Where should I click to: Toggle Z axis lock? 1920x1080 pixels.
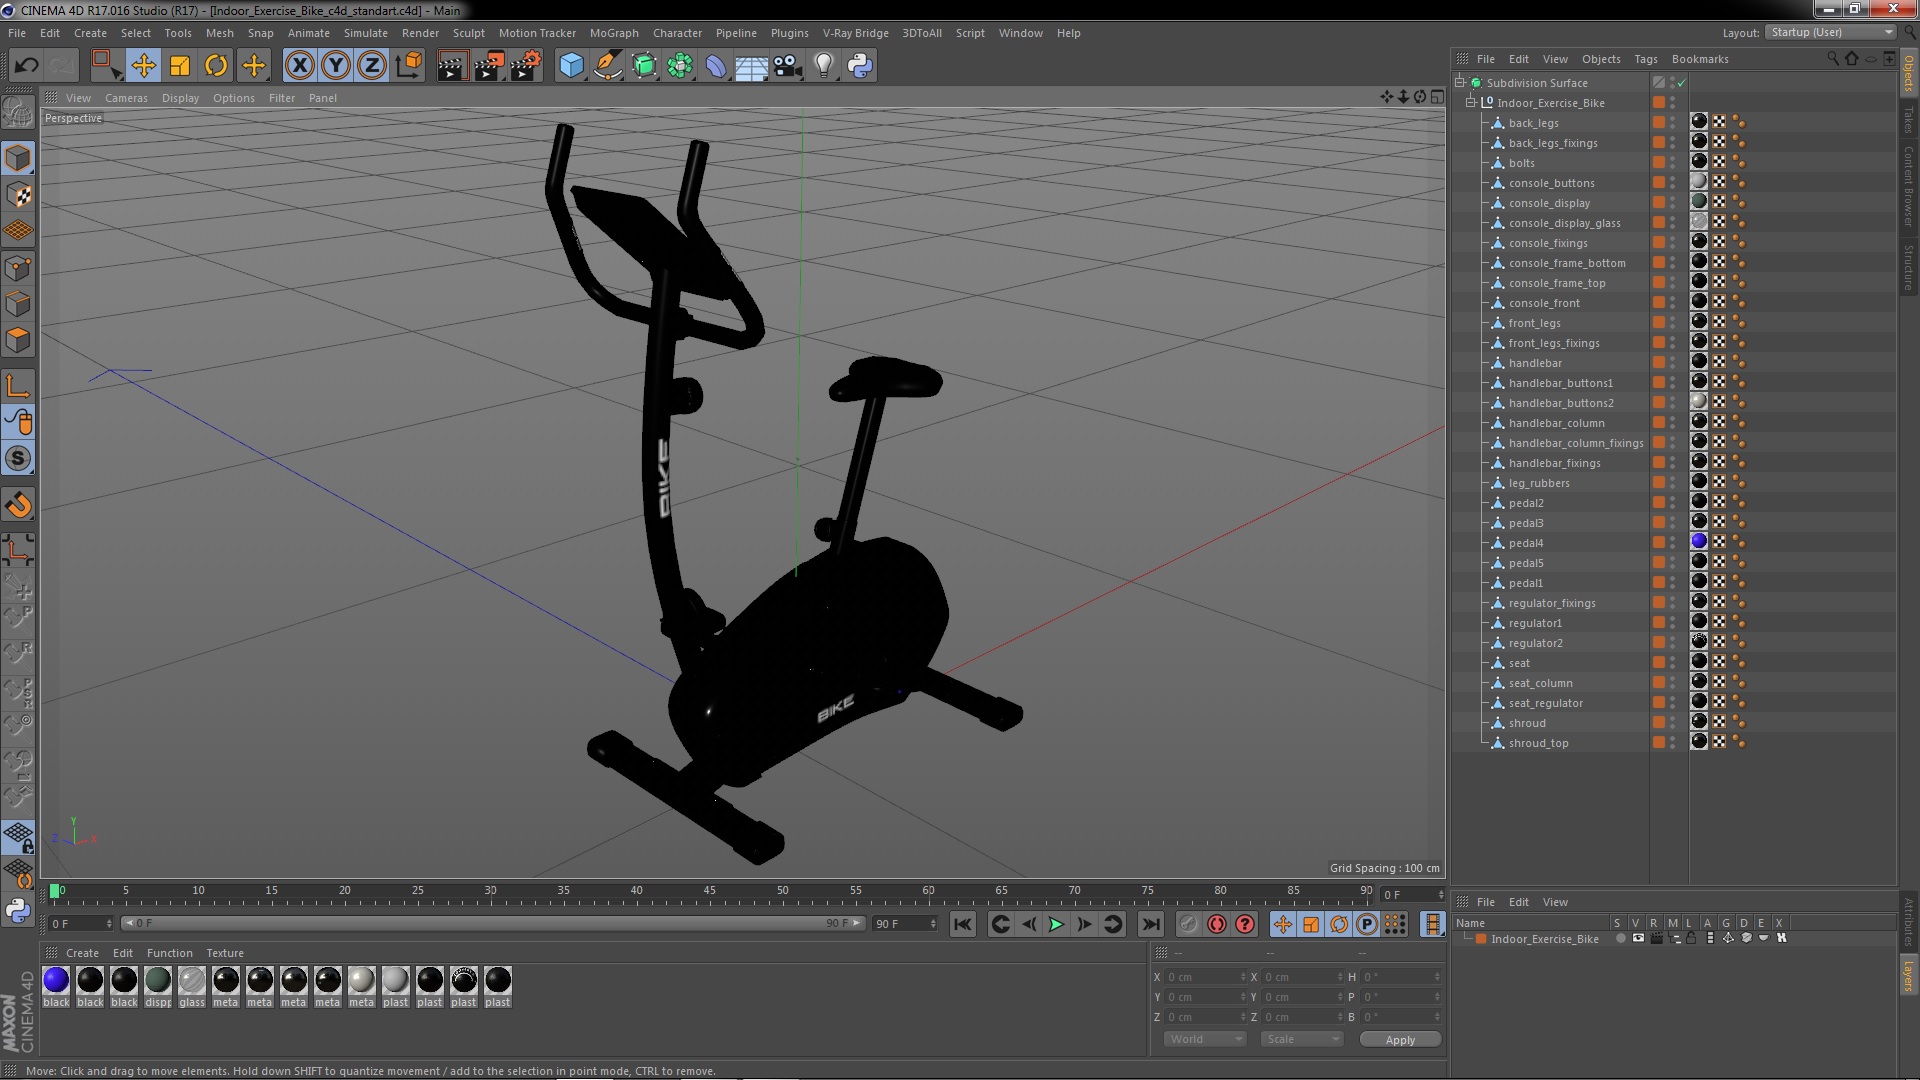372,66
